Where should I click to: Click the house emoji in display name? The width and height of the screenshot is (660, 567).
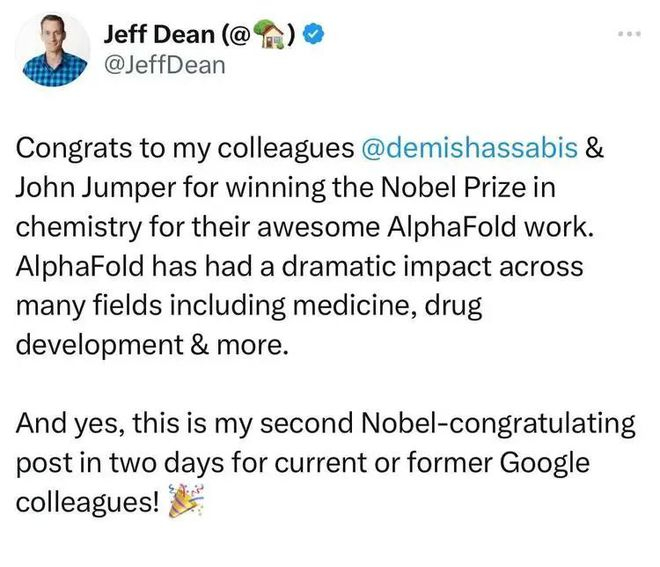(269, 34)
